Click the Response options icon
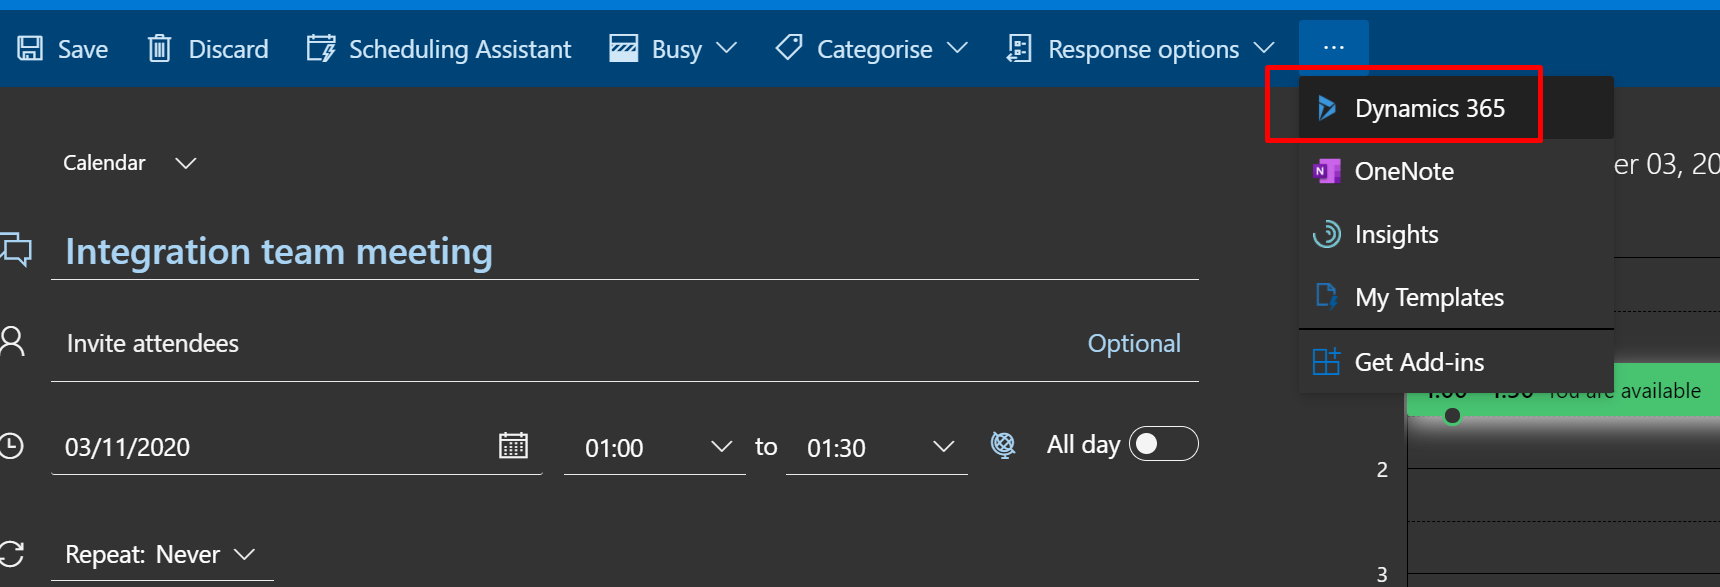This screenshot has height=587, width=1720. (1019, 48)
